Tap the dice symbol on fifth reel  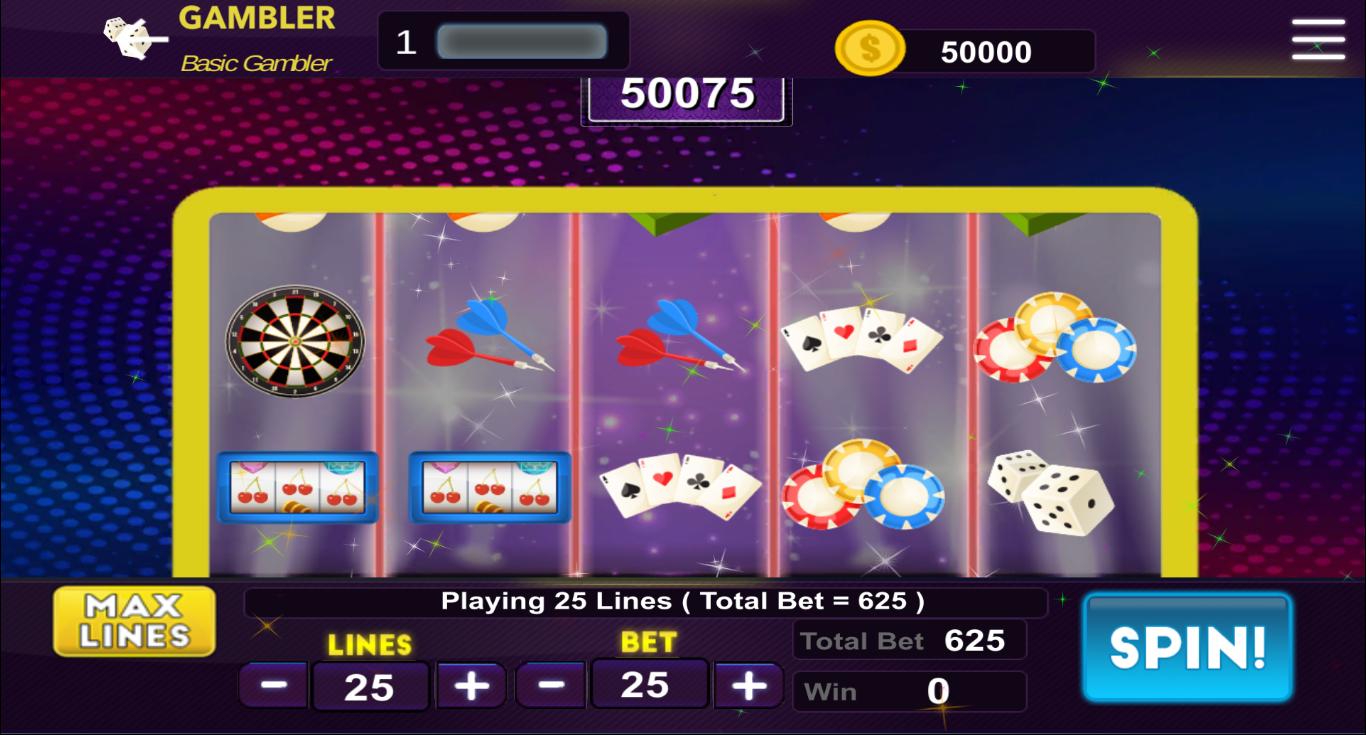pos(1051,492)
